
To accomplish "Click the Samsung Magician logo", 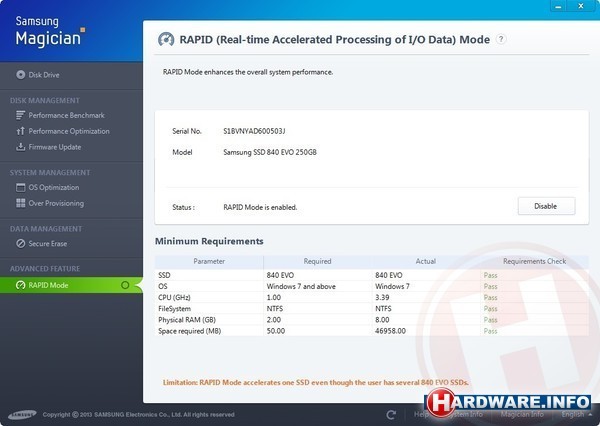I will pos(50,31).
